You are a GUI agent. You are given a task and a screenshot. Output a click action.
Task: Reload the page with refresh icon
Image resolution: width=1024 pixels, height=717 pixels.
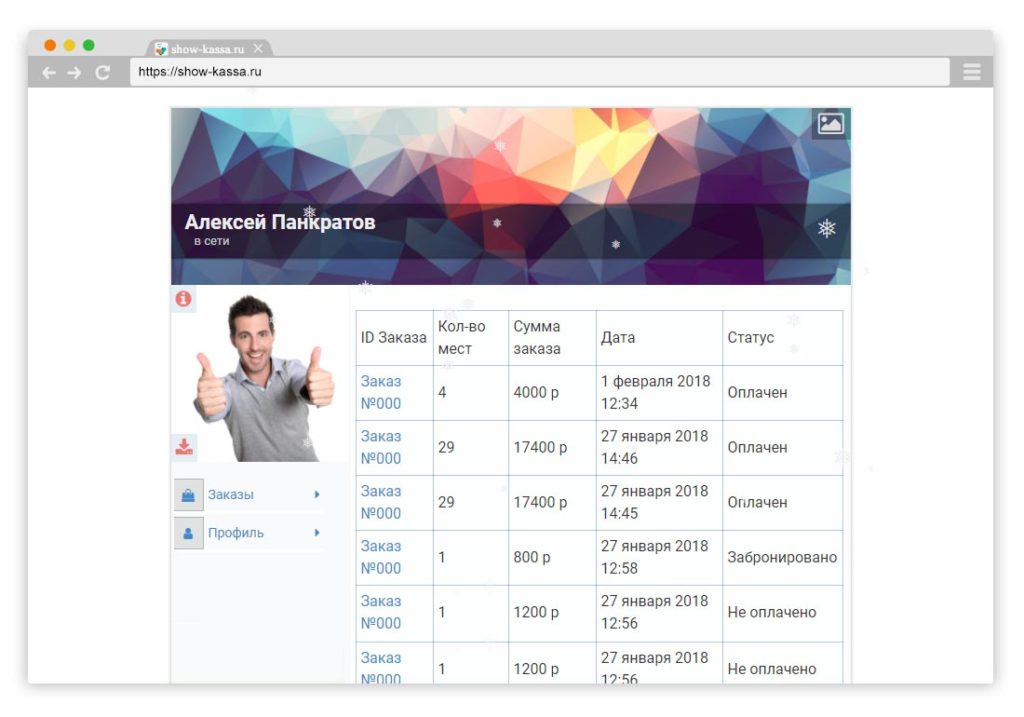point(103,72)
